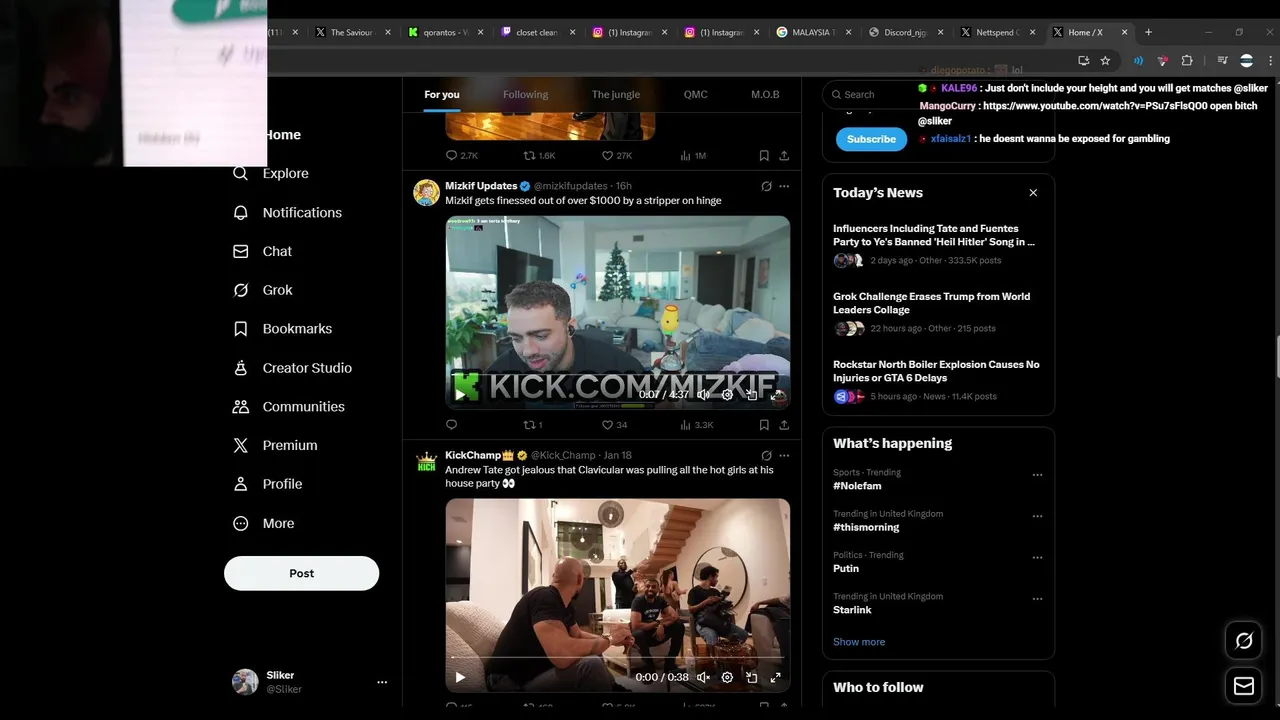Open Premium in the sidebar
Viewport: 1280px width, 720px height.
click(275, 445)
